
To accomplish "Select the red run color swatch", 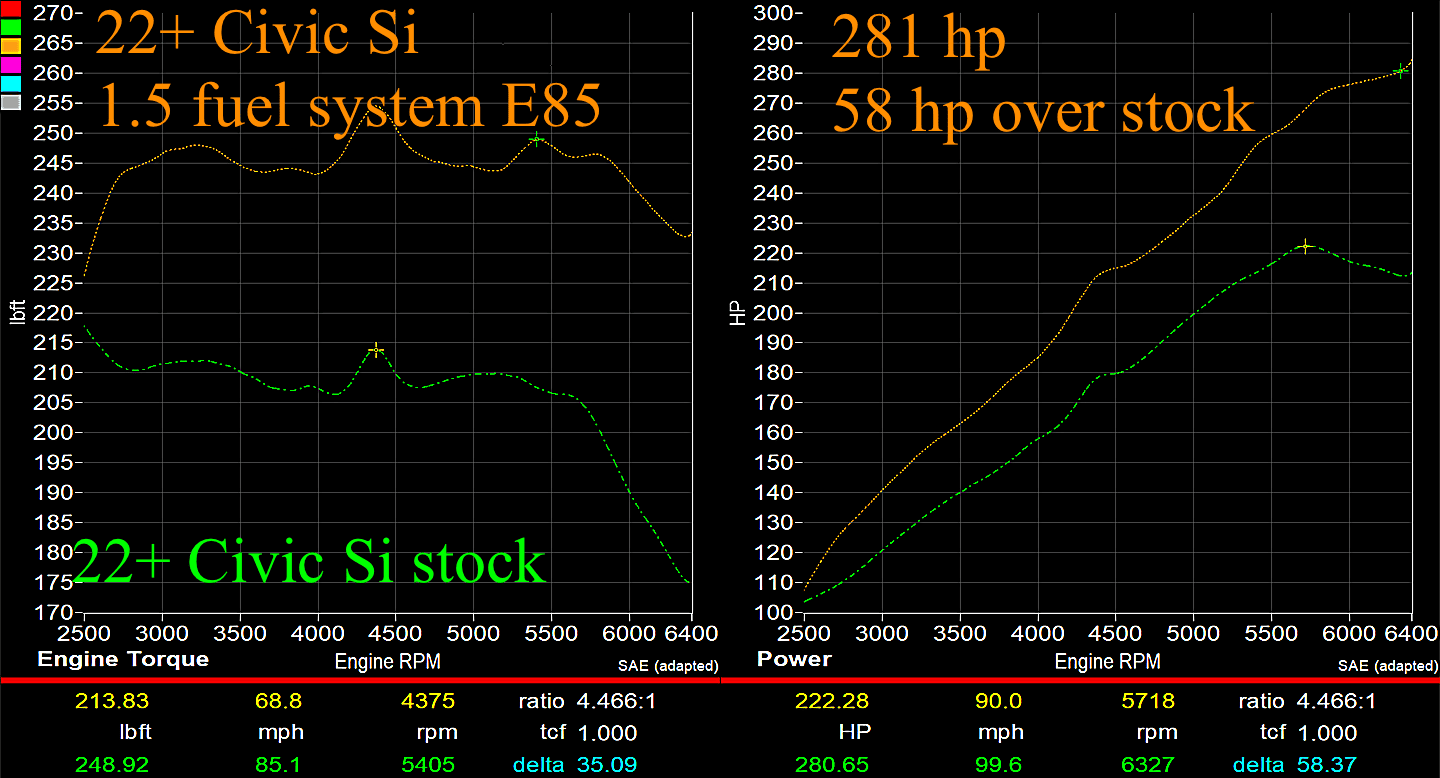I will pos(11,10).
